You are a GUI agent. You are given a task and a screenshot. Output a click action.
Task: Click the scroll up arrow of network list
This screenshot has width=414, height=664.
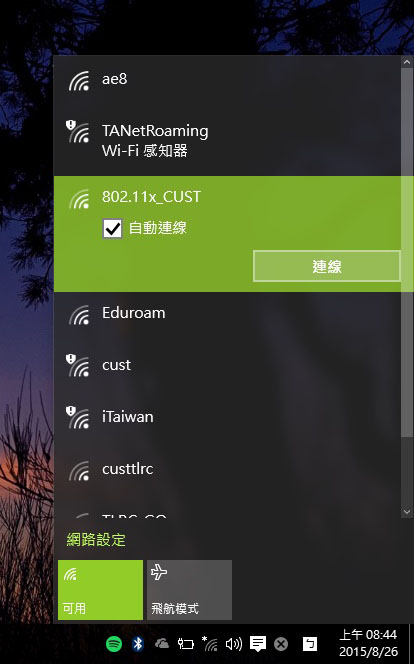tap(407, 62)
